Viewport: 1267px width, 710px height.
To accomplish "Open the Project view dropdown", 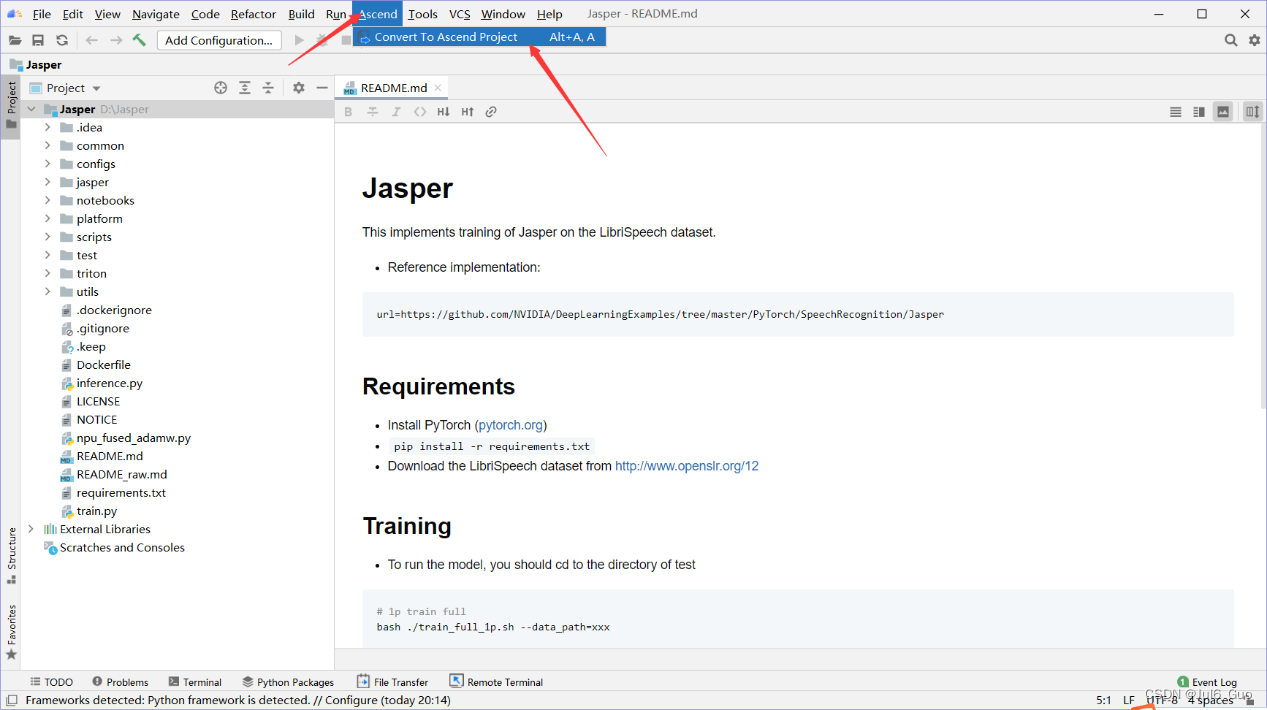I will click(x=65, y=88).
